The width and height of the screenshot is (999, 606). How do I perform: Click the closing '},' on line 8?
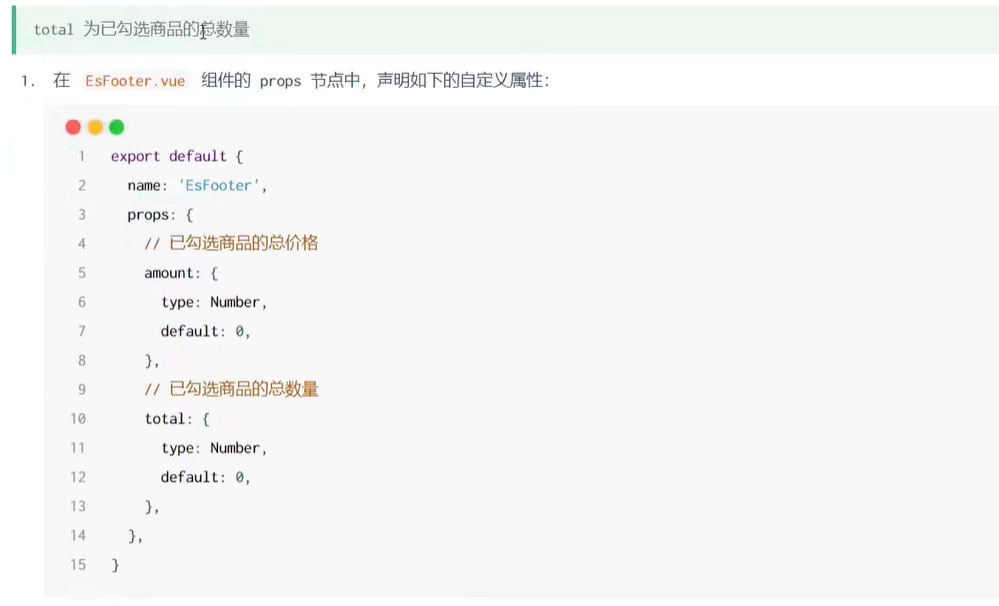pyautogui.click(x=152, y=361)
